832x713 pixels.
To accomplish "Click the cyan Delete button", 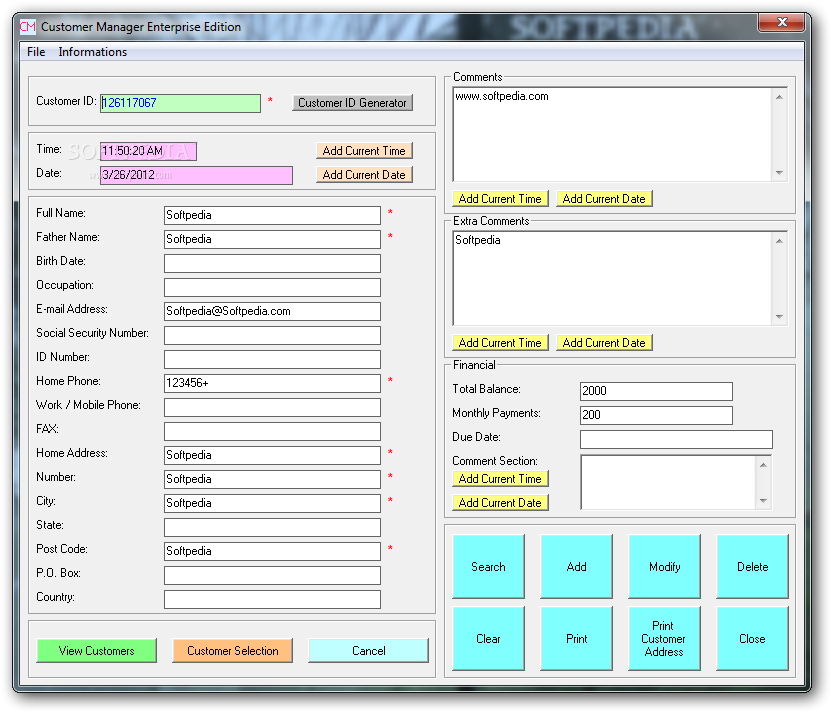I will 752,567.
